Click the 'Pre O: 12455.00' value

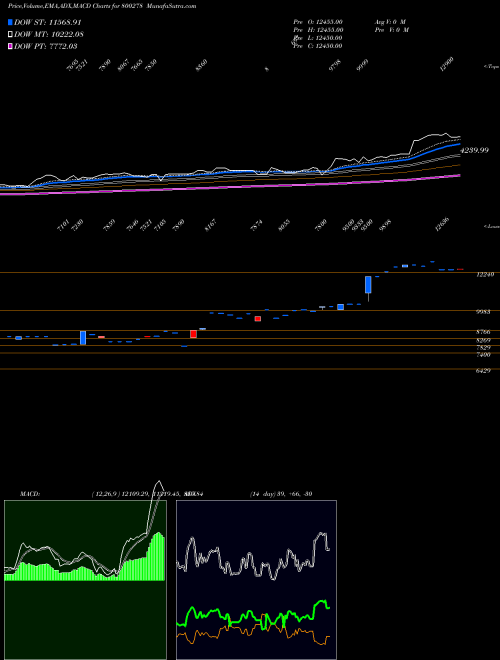click(318, 21)
